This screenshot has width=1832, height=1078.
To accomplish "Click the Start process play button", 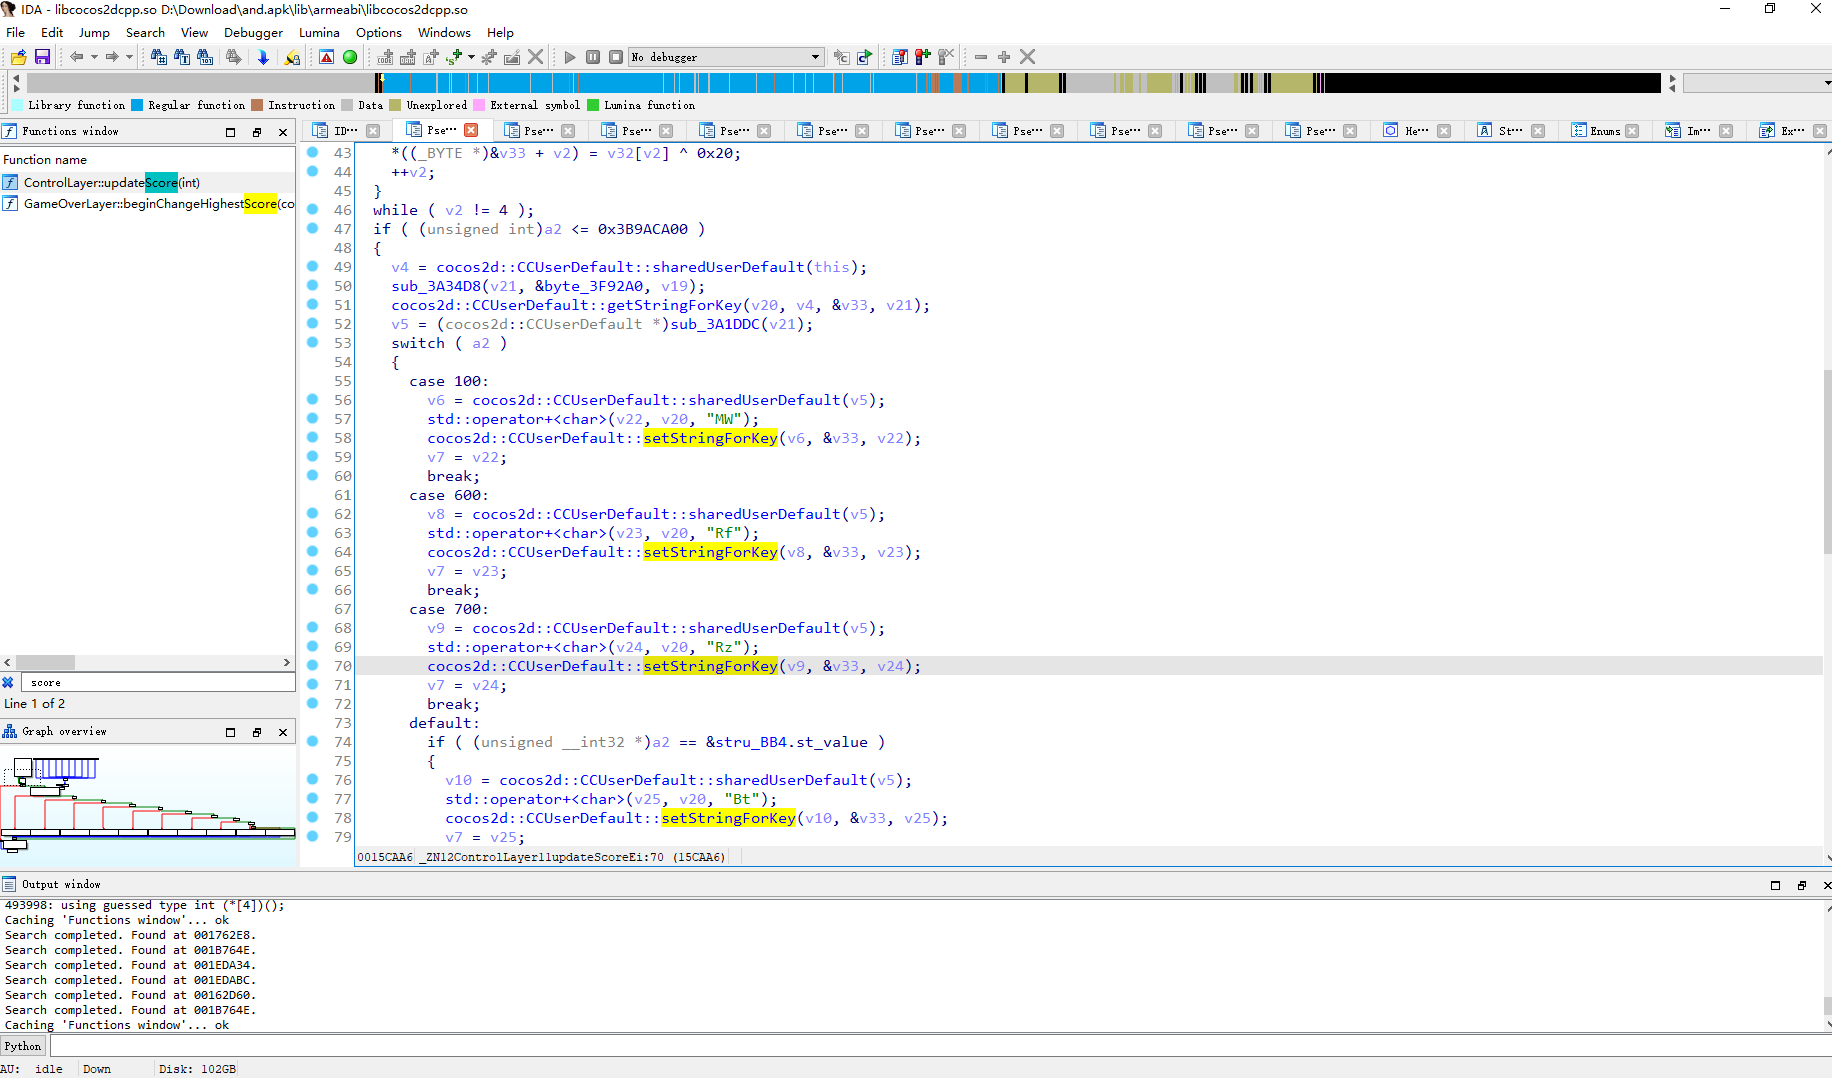I will (x=570, y=57).
